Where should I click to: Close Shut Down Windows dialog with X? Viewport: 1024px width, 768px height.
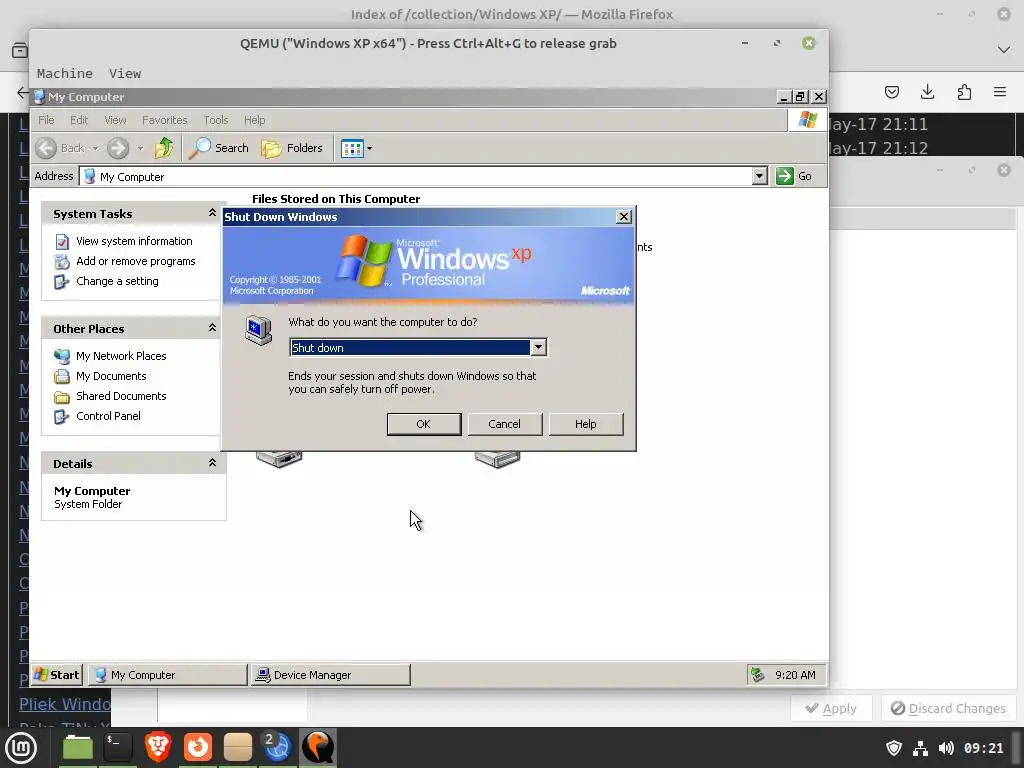point(624,217)
